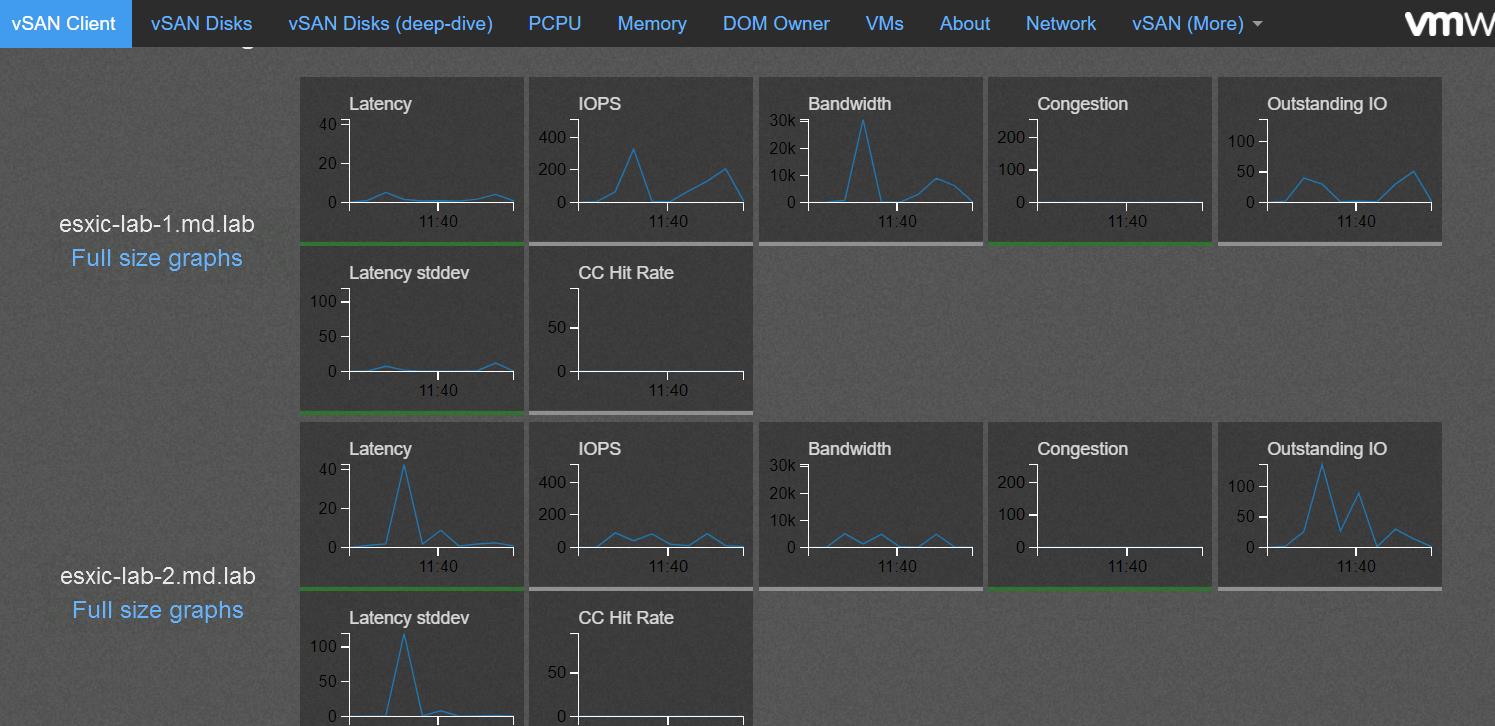Open vSAN Disks (deep-dive) tab
This screenshot has width=1495, height=726.
390,23
